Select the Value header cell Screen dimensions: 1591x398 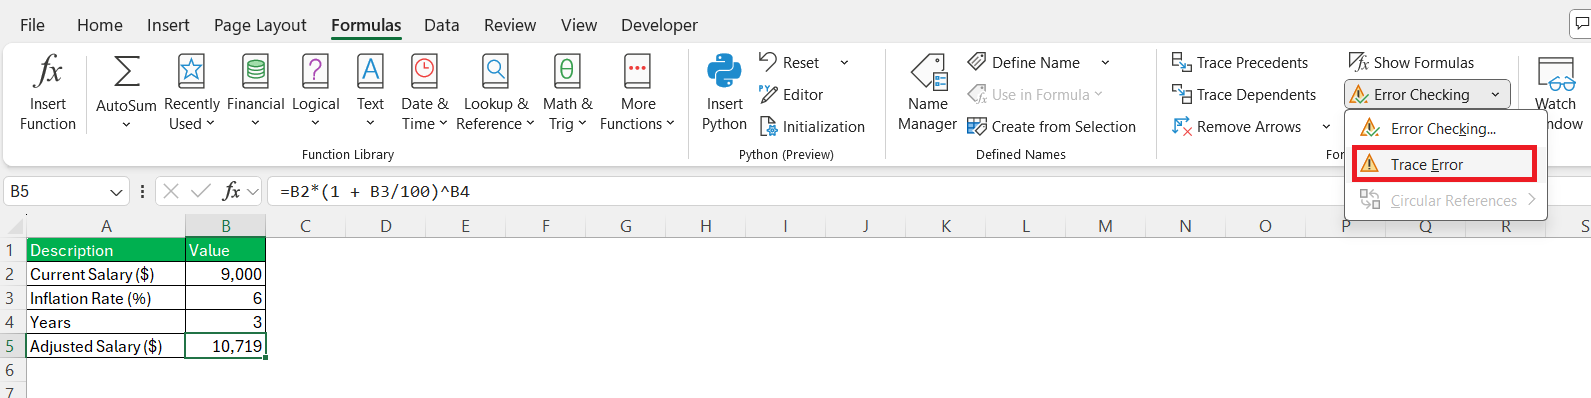click(x=226, y=250)
